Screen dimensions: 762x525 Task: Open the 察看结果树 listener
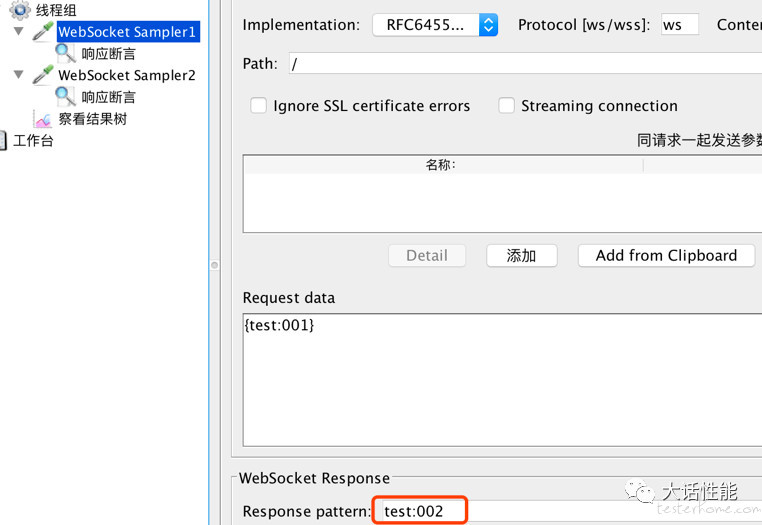click(92, 119)
